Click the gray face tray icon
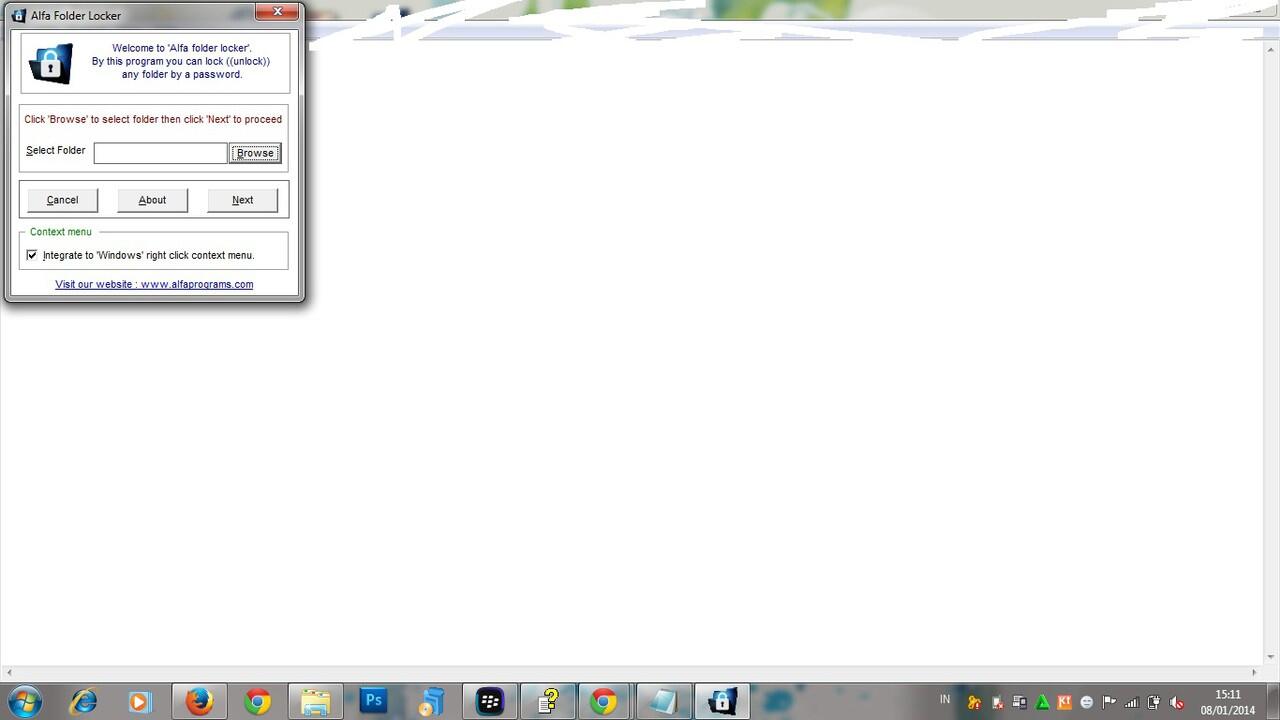The width and height of the screenshot is (1280, 720). [x=1087, y=702]
